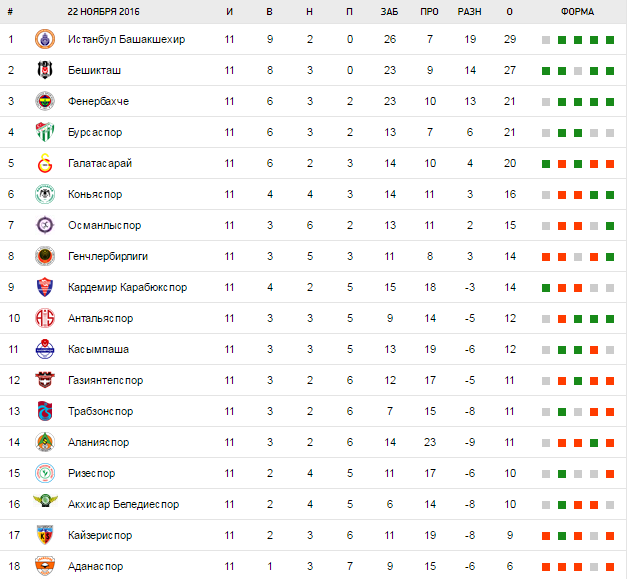Click the Istanbul Başakşehir club logo
Image resolution: width=635 pixels, height=579 pixels.
click(x=42, y=40)
